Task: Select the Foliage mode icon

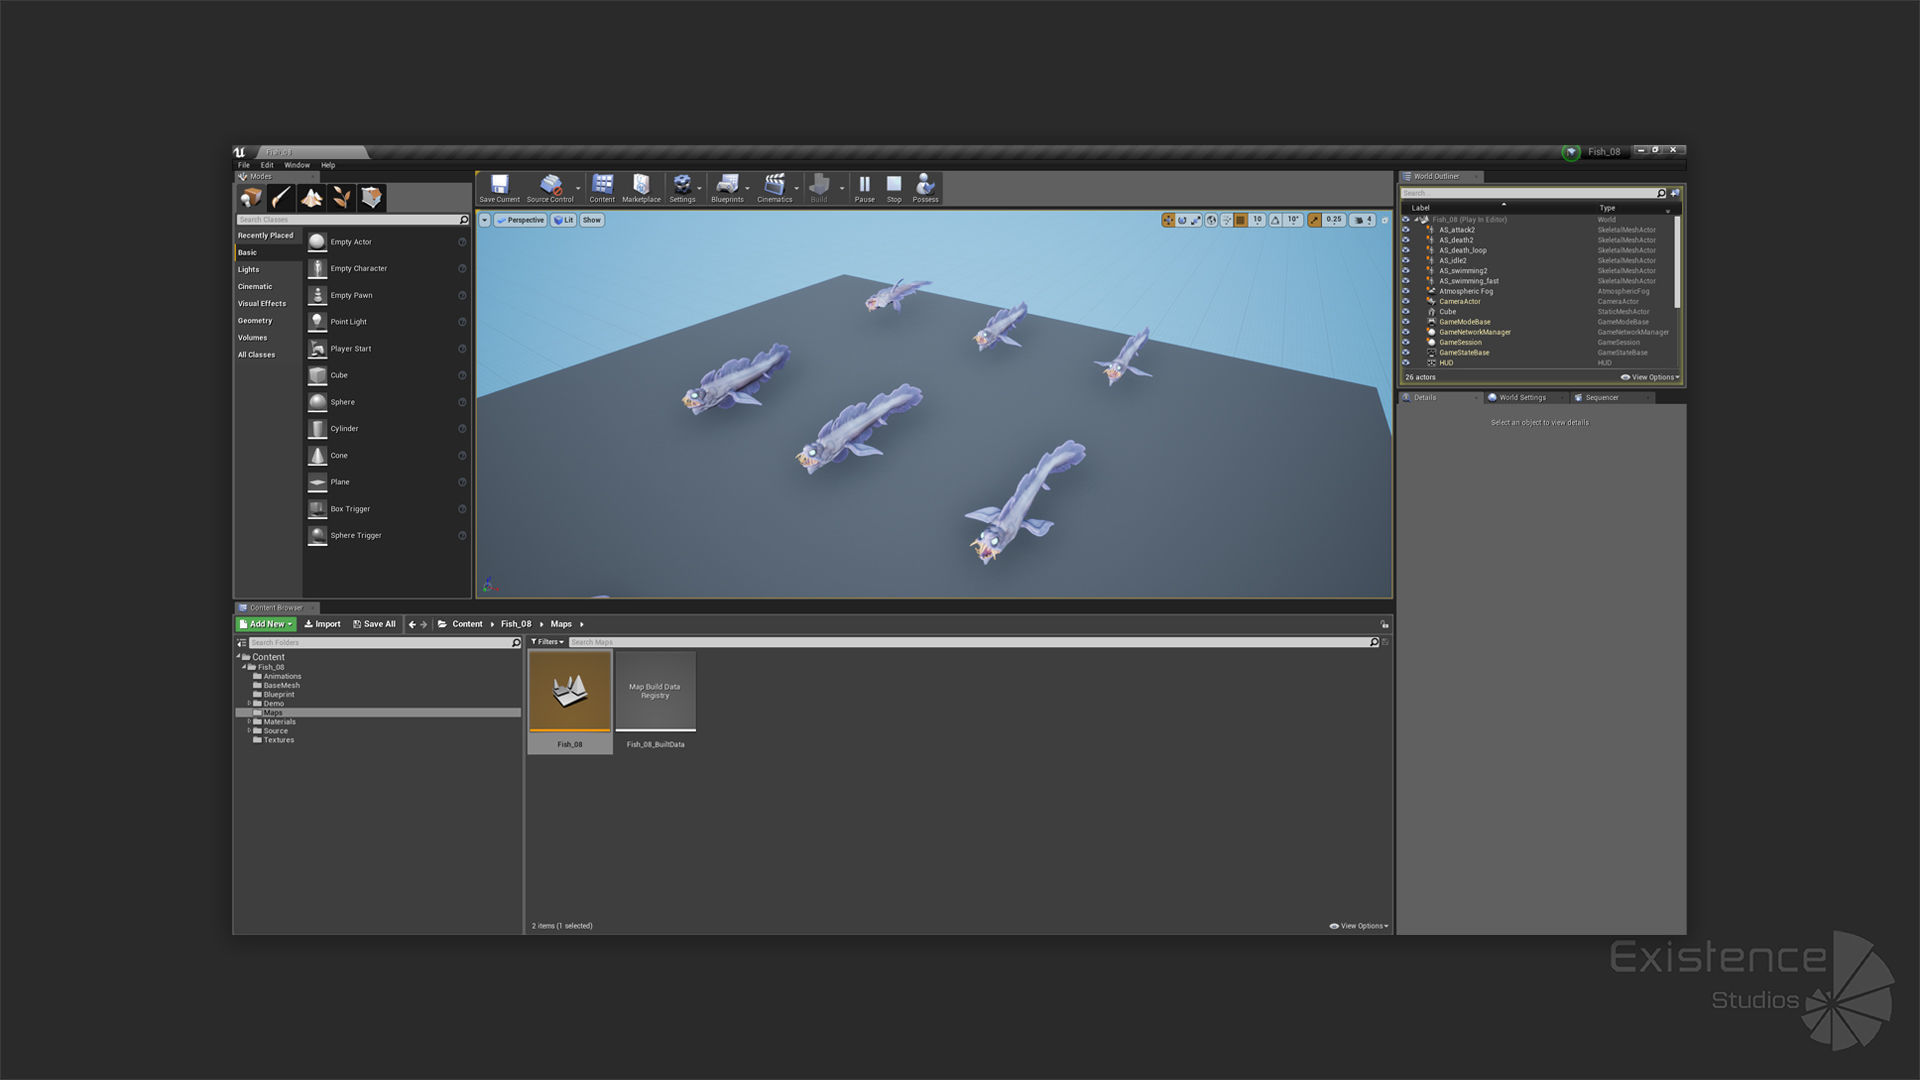Action: coord(341,198)
